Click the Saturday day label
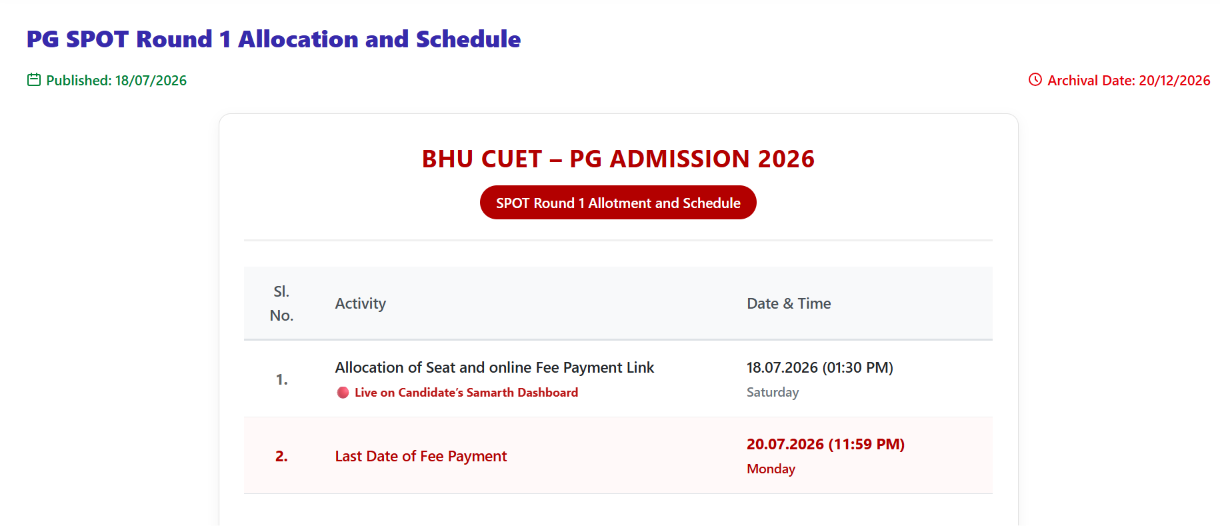Screen dimensions: 1221x526 pos(773,393)
